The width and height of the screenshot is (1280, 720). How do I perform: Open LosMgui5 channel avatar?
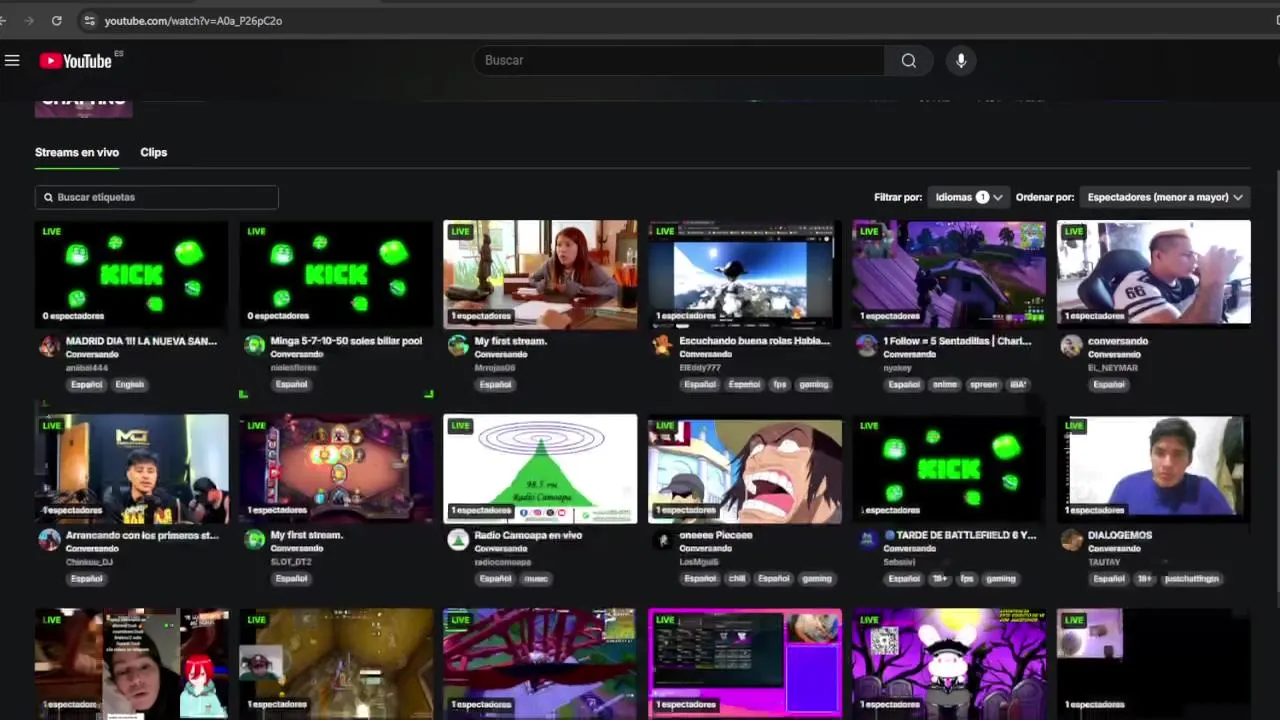click(662, 540)
